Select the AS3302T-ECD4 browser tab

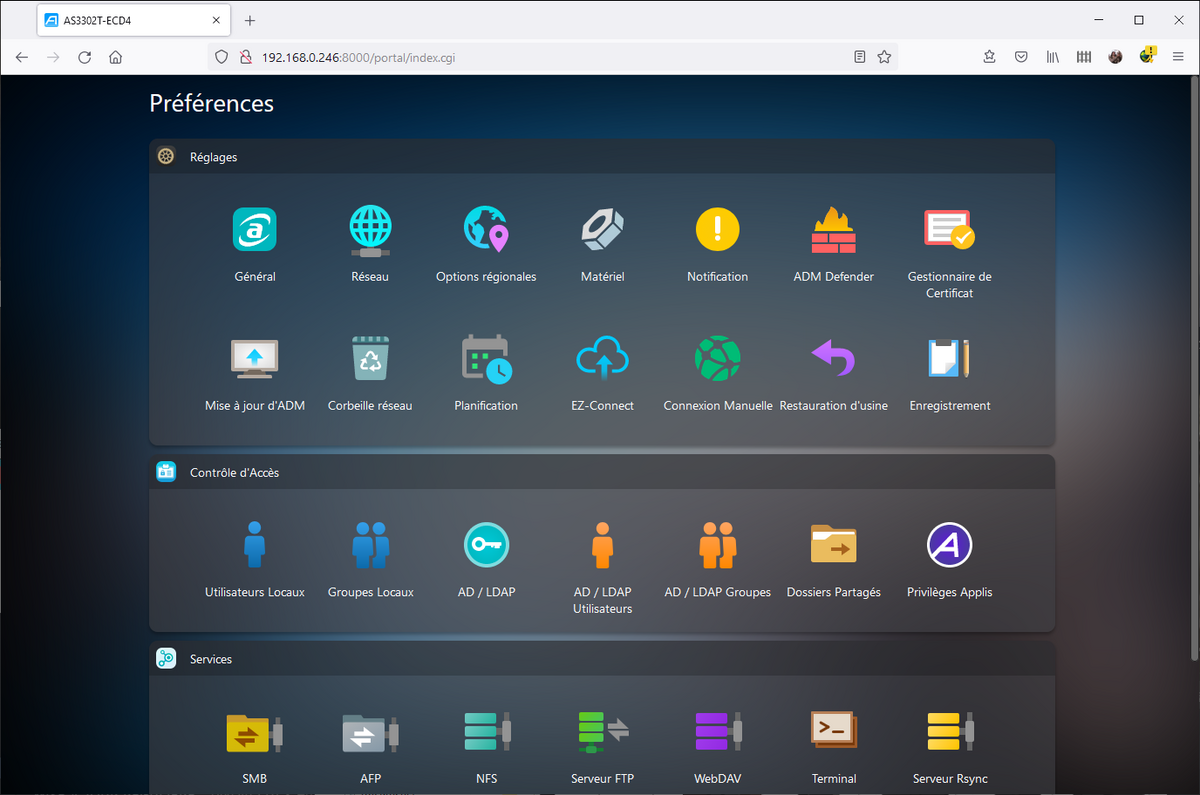coord(133,20)
